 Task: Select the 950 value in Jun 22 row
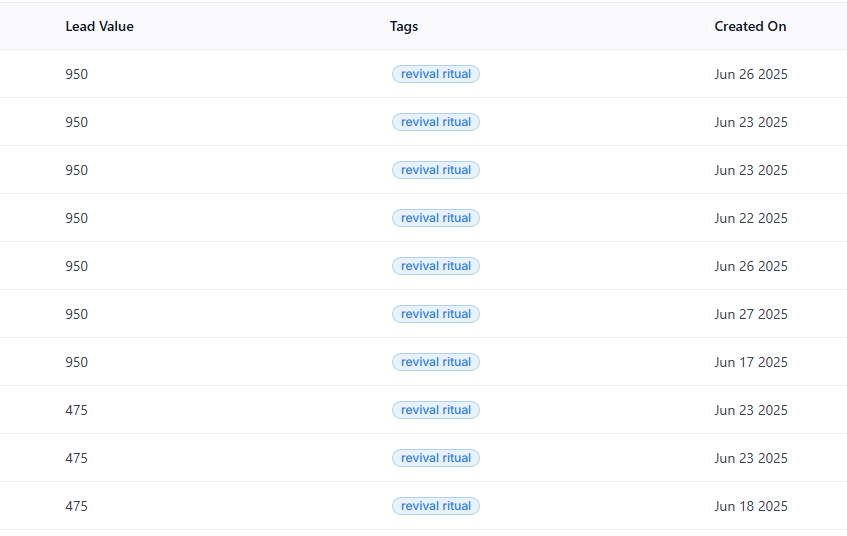[77, 218]
